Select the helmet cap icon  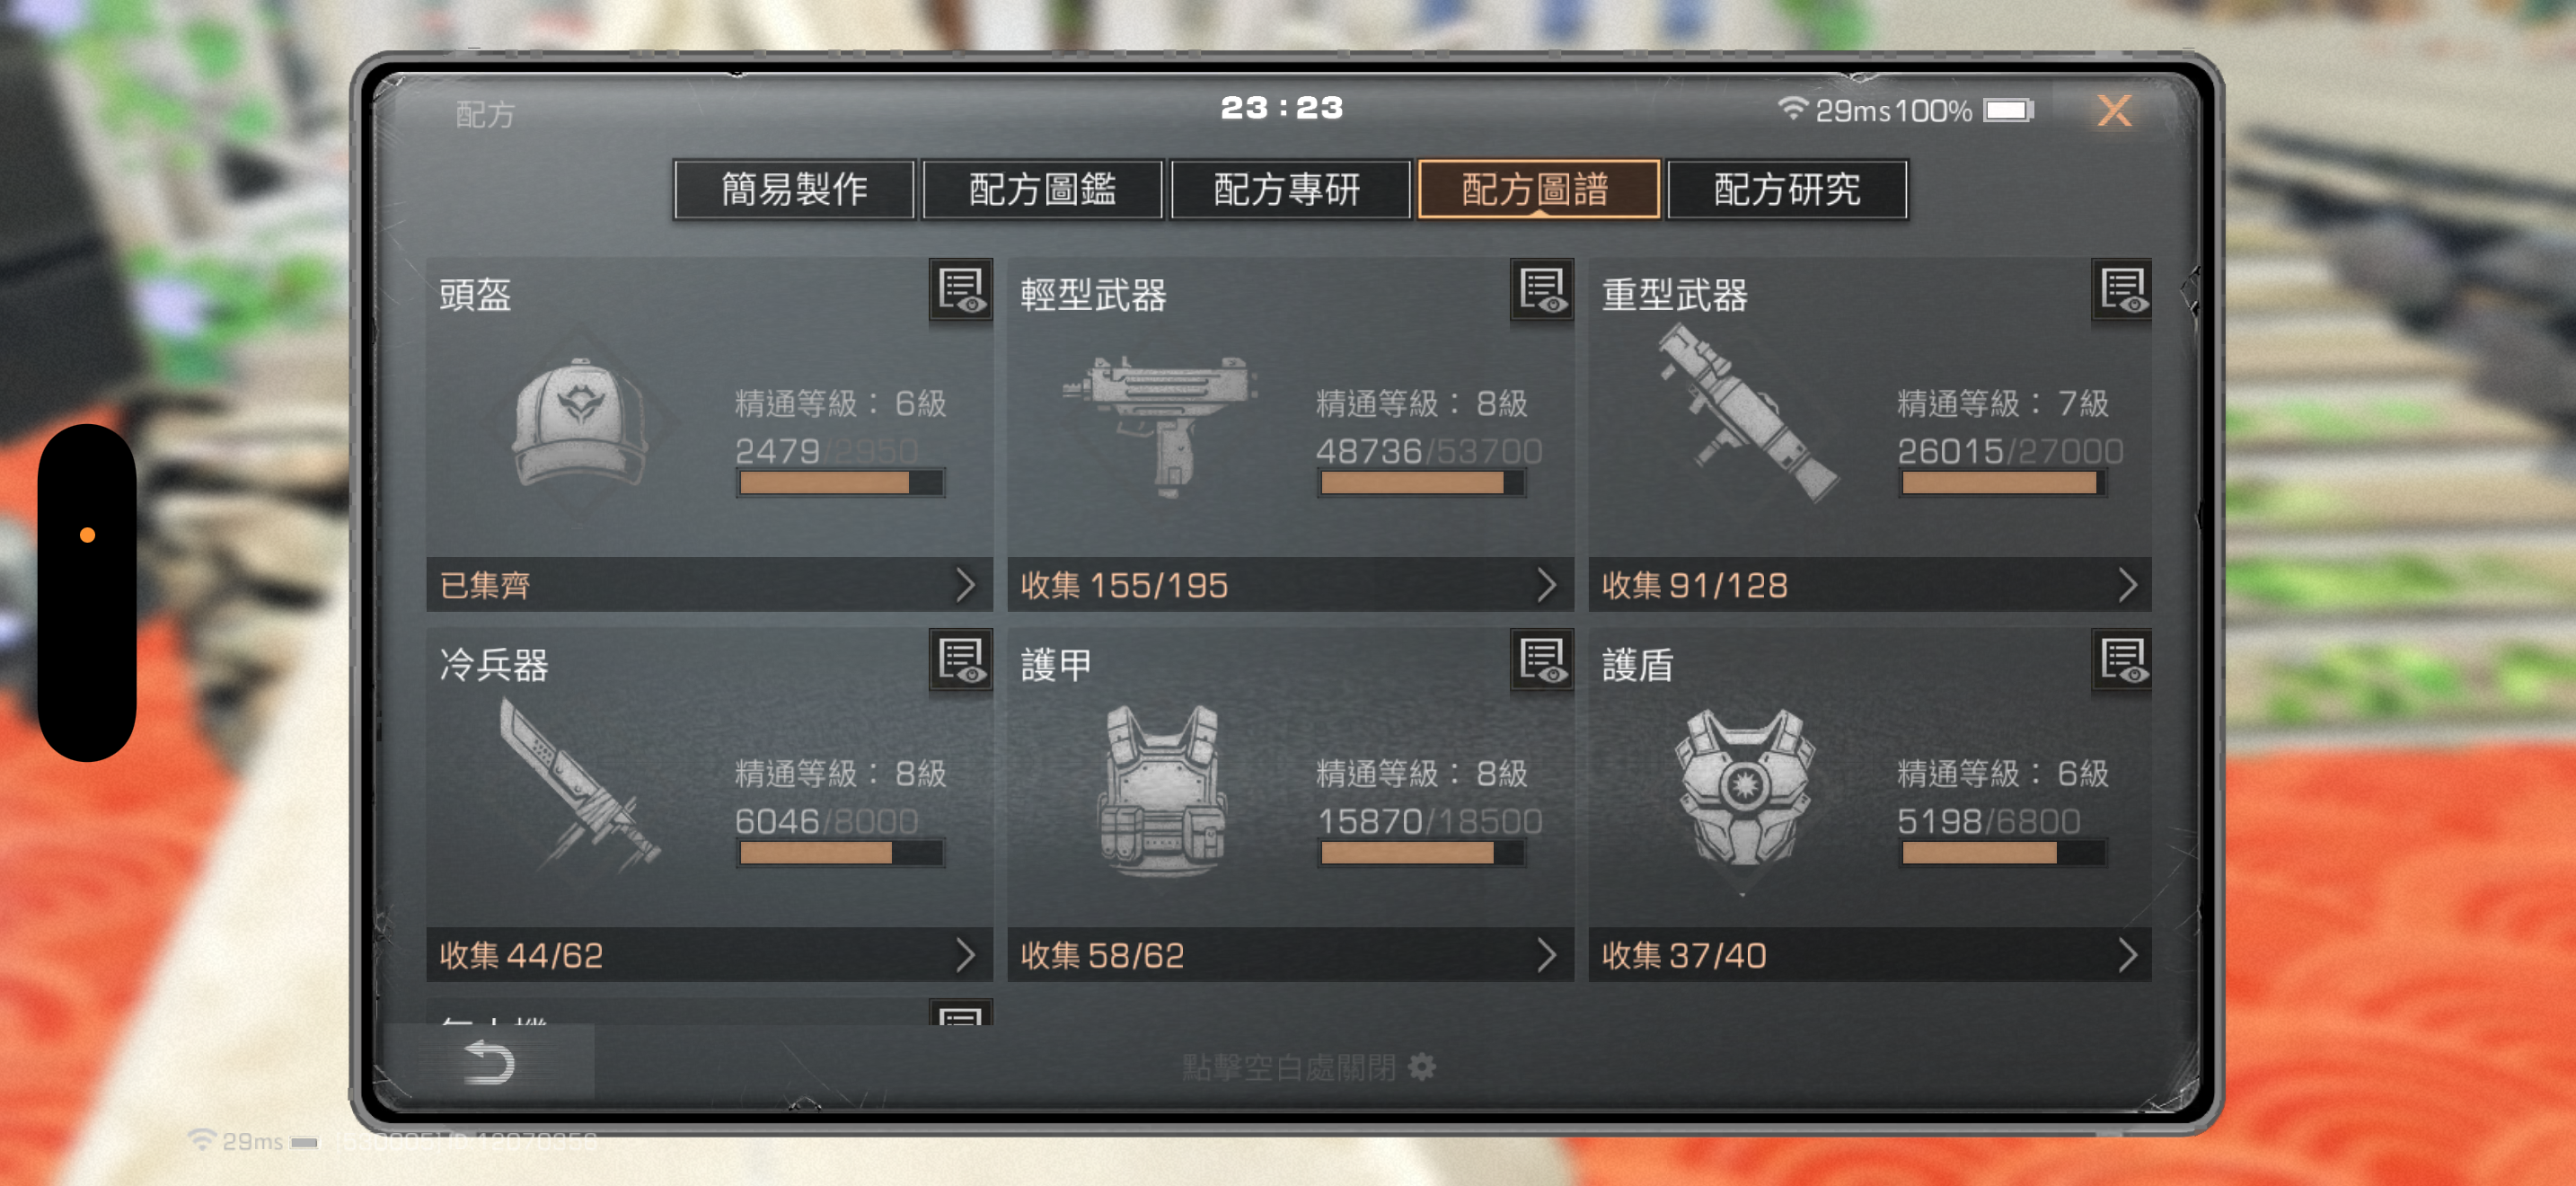point(579,421)
